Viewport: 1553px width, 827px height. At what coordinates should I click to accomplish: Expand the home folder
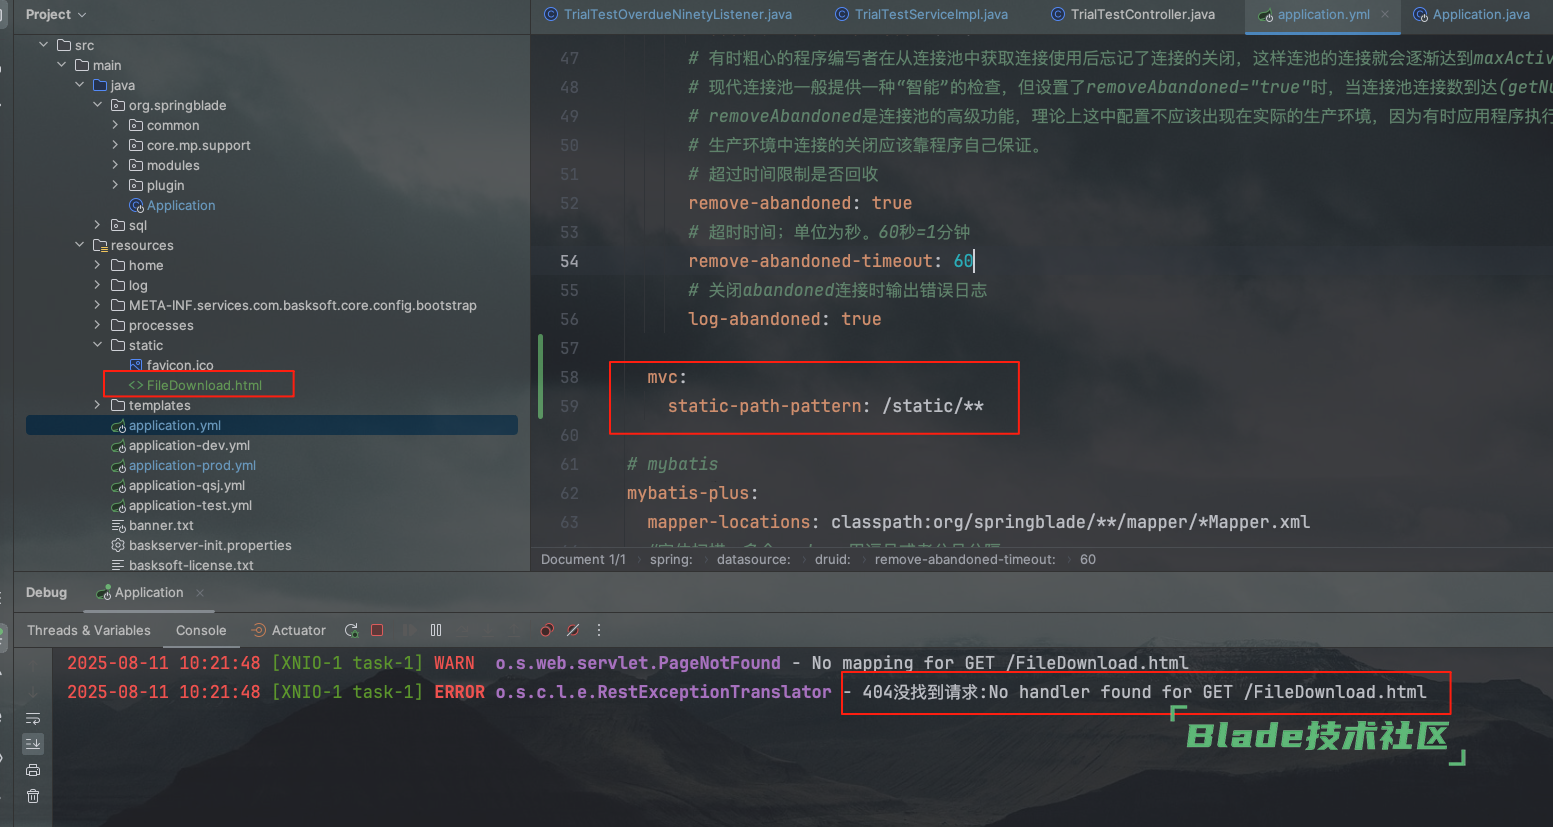pyautogui.click(x=97, y=265)
